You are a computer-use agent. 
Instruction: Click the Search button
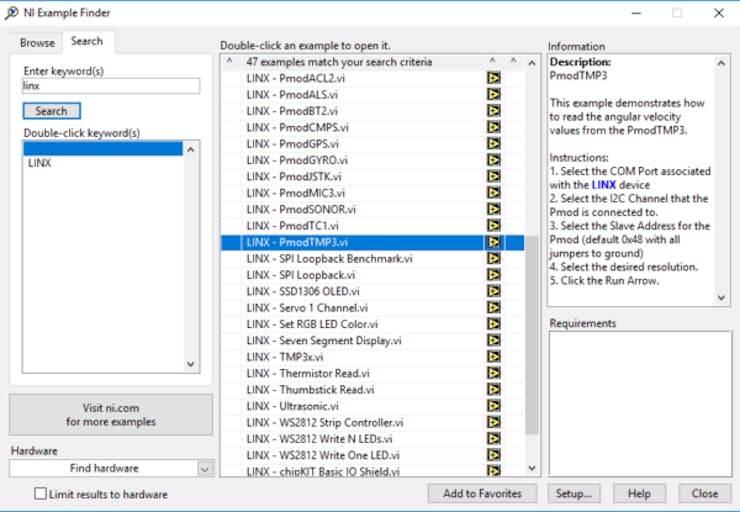click(x=51, y=111)
